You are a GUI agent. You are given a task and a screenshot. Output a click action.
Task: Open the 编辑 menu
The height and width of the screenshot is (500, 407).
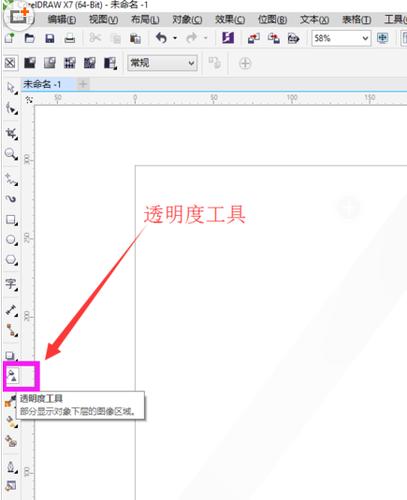[62, 20]
